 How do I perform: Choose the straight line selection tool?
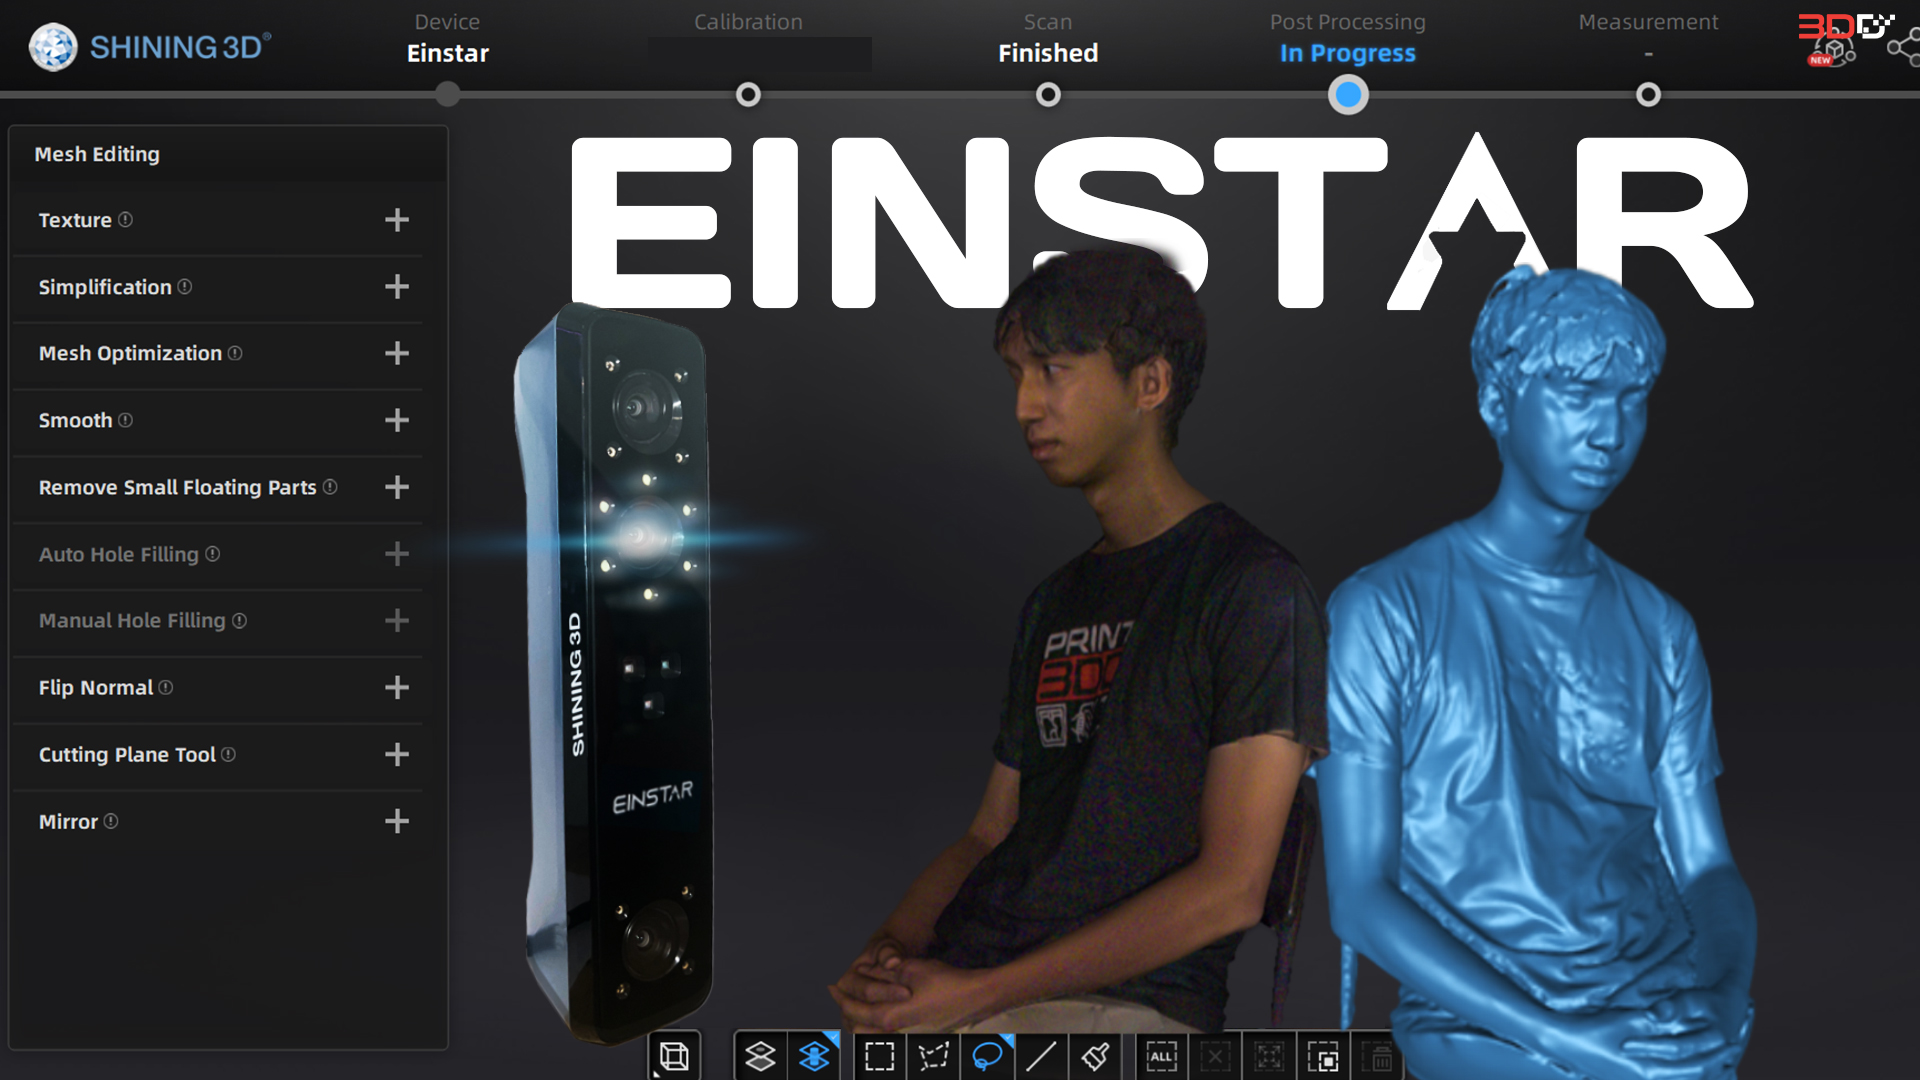tap(1041, 1056)
